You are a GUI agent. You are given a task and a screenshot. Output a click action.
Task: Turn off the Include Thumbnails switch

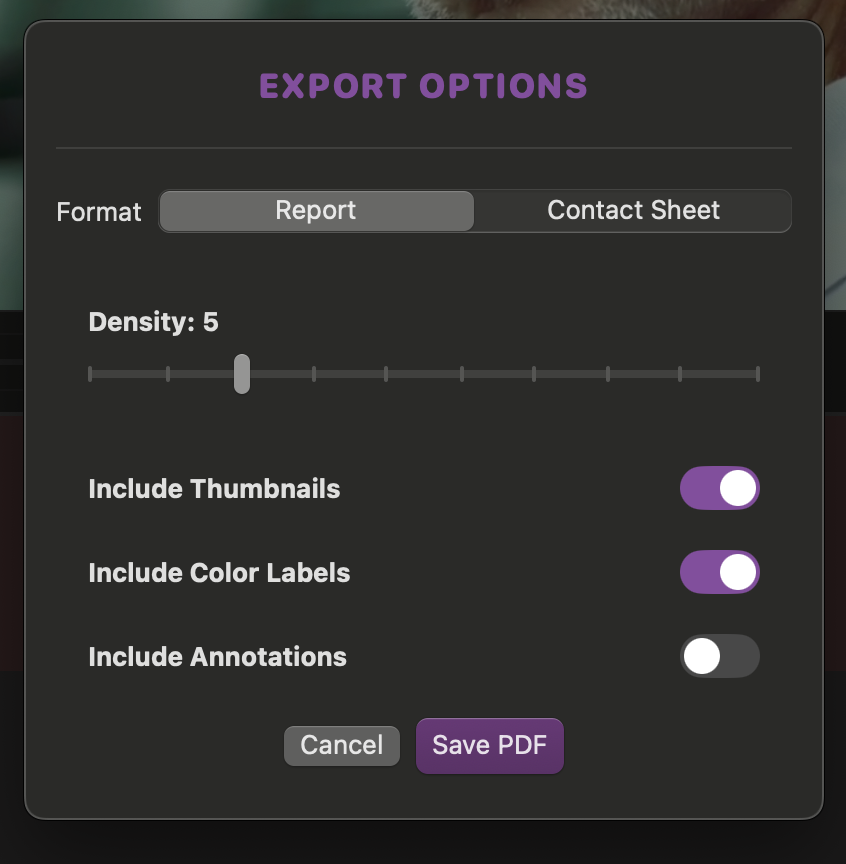pyautogui.click(x=720, y=489)
